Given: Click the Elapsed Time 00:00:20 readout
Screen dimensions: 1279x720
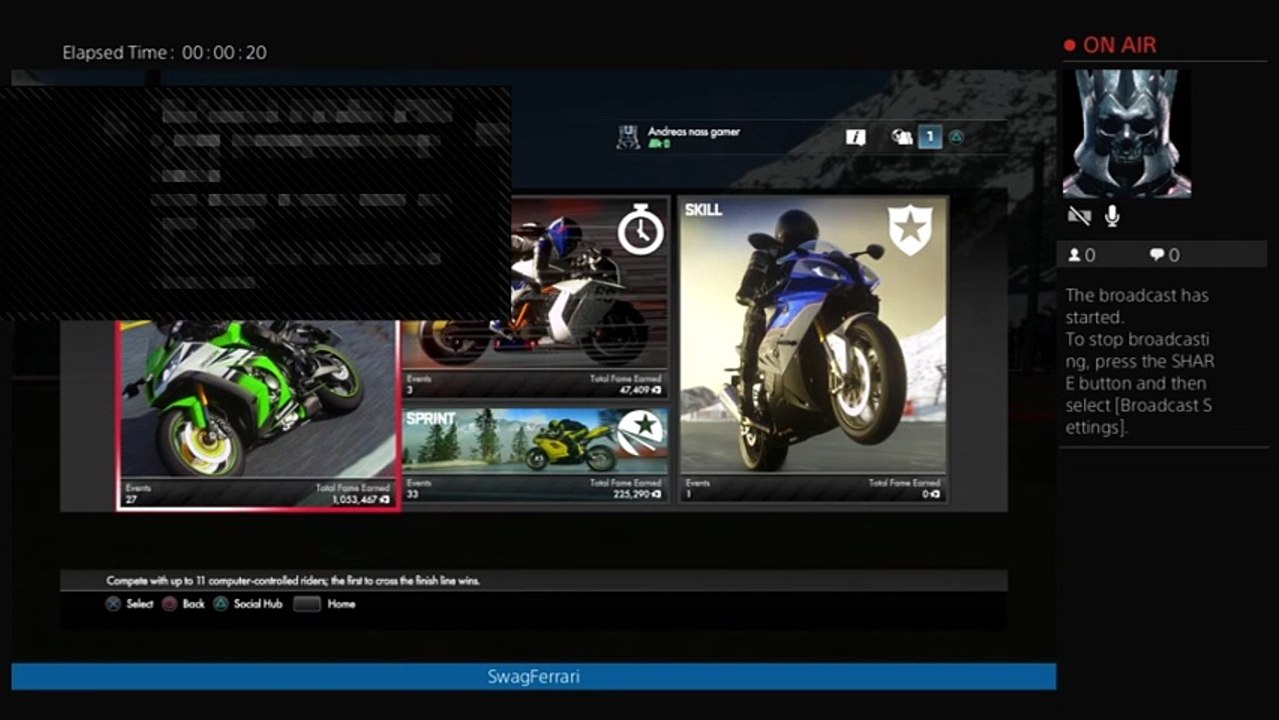Looking at the screenshot, I should click(165, 52).
